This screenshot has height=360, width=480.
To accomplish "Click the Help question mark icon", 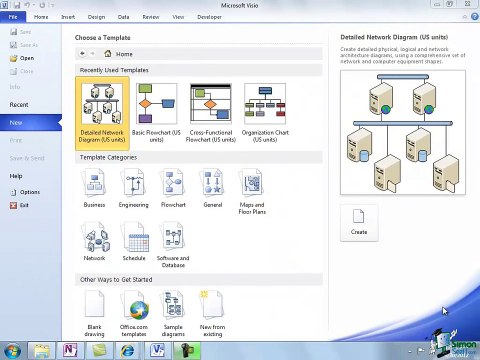I will coord(475,17).
